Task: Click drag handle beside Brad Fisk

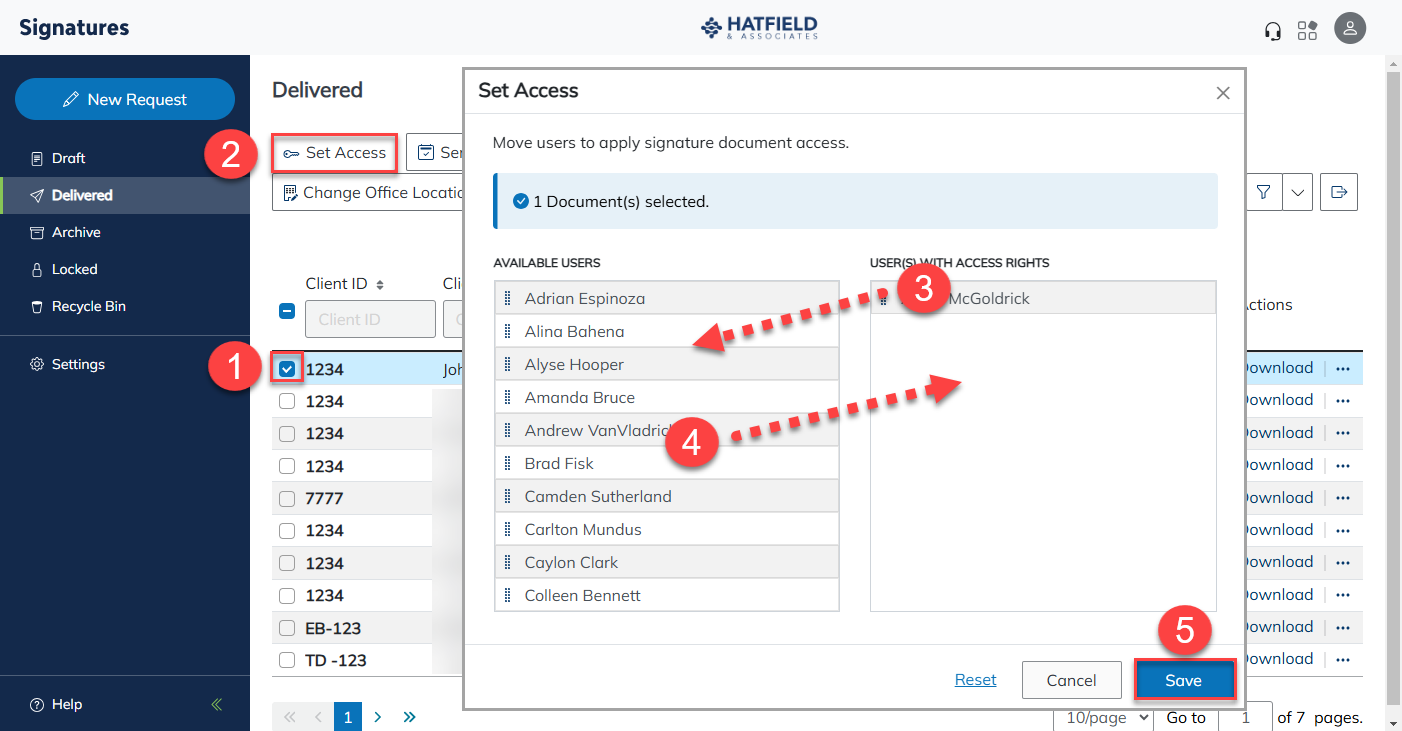Action: point(507,463)
